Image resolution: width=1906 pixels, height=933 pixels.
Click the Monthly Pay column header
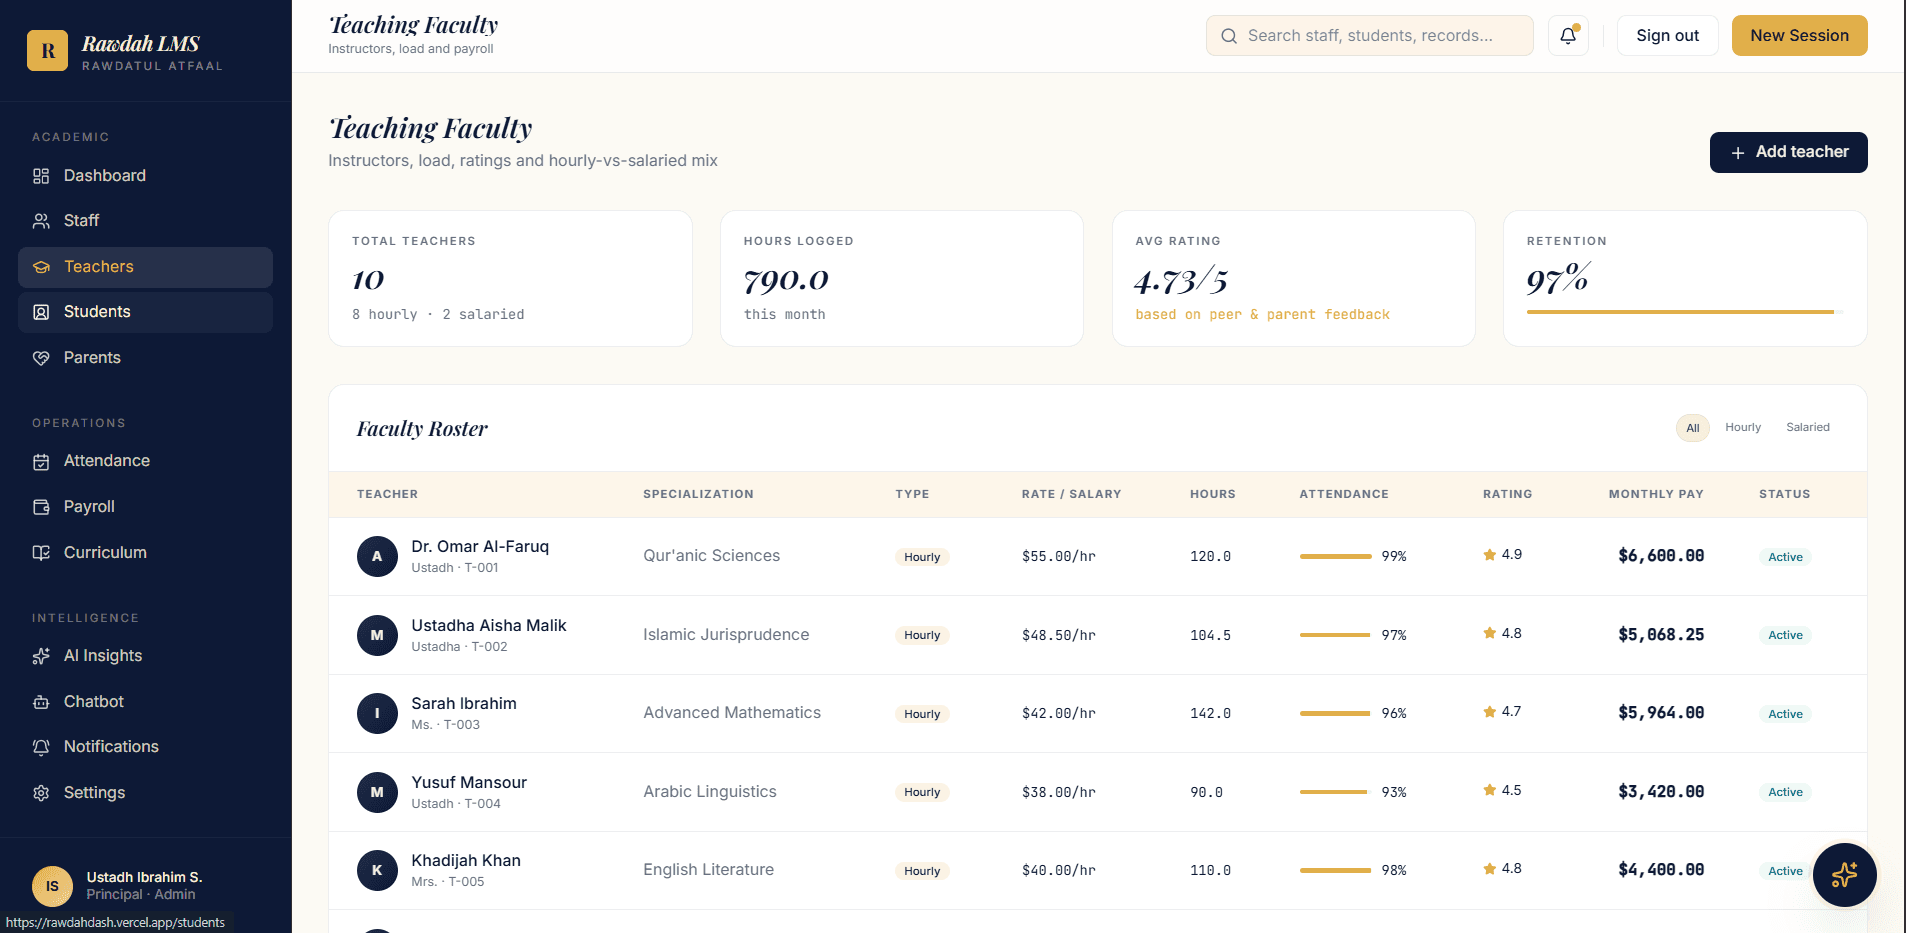point(1656,494)
